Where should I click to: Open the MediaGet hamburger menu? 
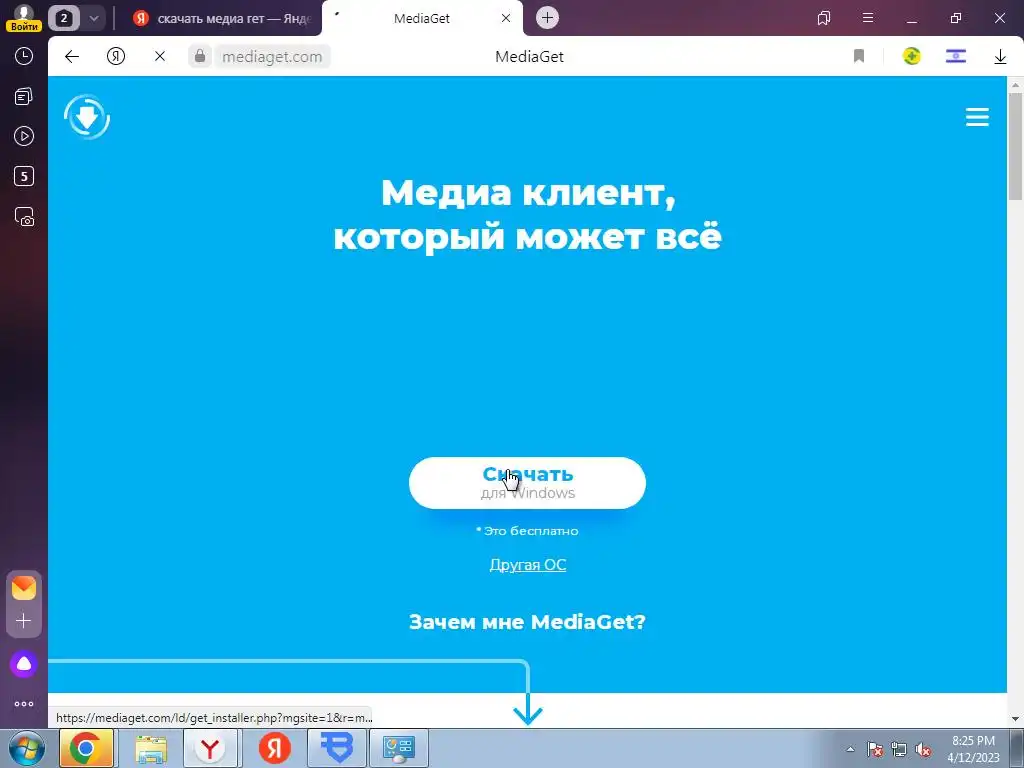click(x=977, y=117)
